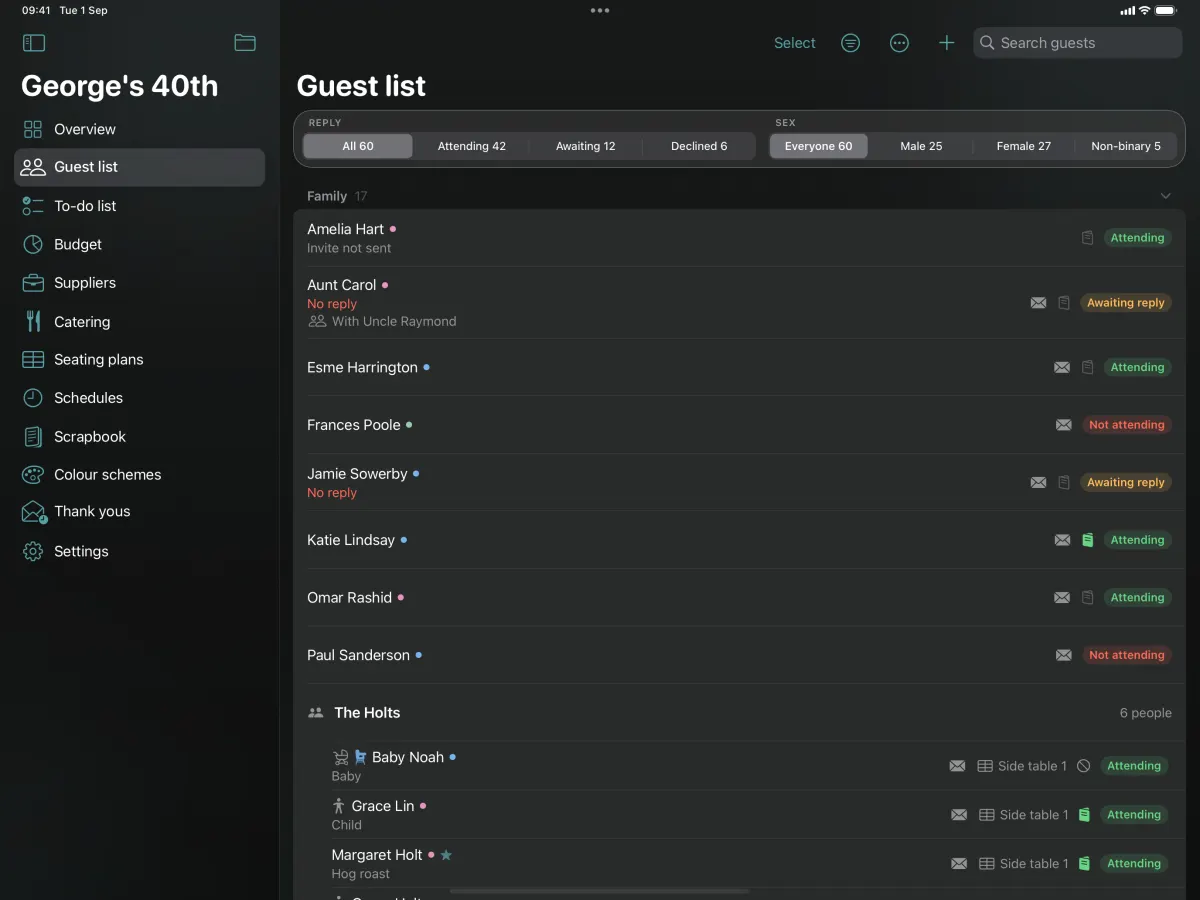Click Margaret Holt's Attending badge

coord(1134,864)
